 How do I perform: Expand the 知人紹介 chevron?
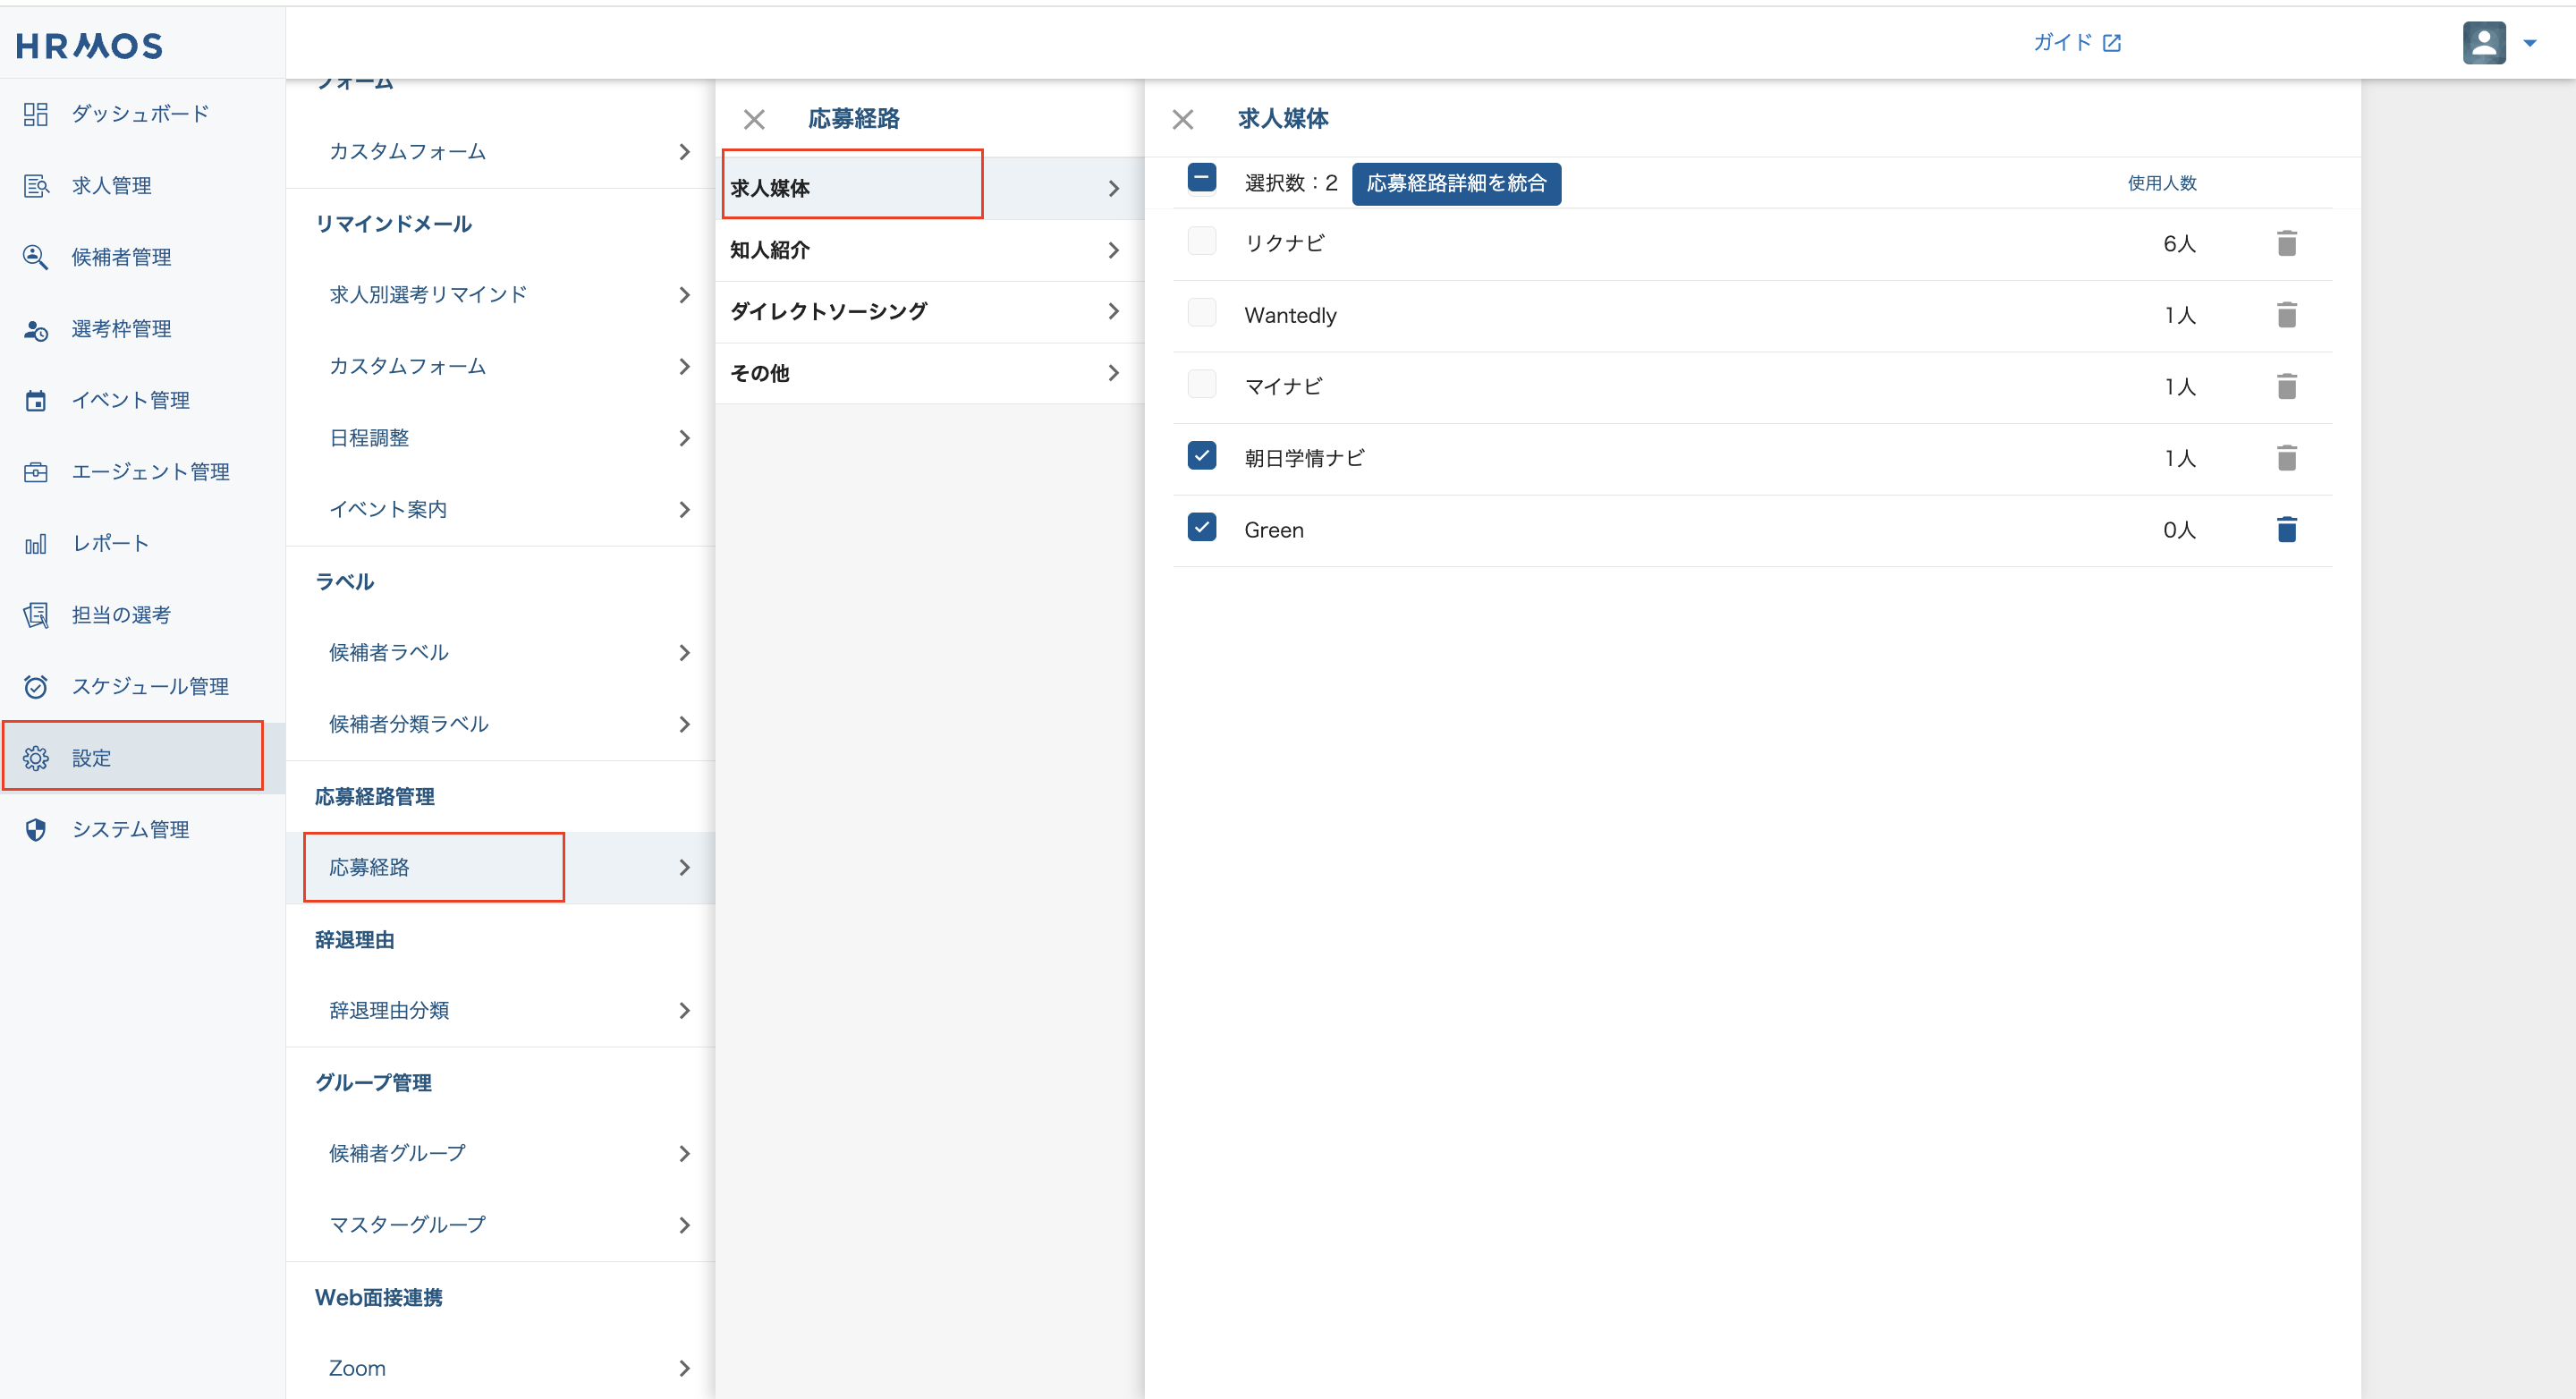pos(1113,250)
